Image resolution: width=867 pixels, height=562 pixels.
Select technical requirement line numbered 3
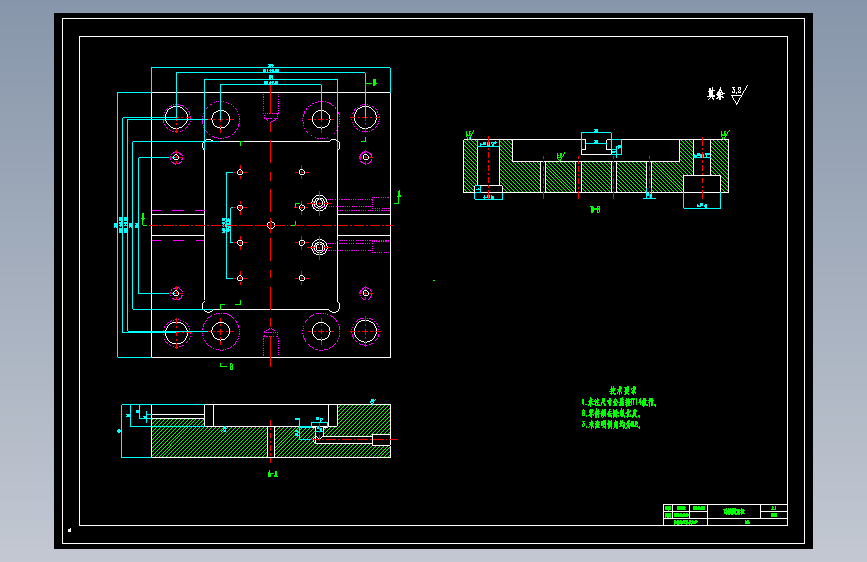[x=611, y=424]
